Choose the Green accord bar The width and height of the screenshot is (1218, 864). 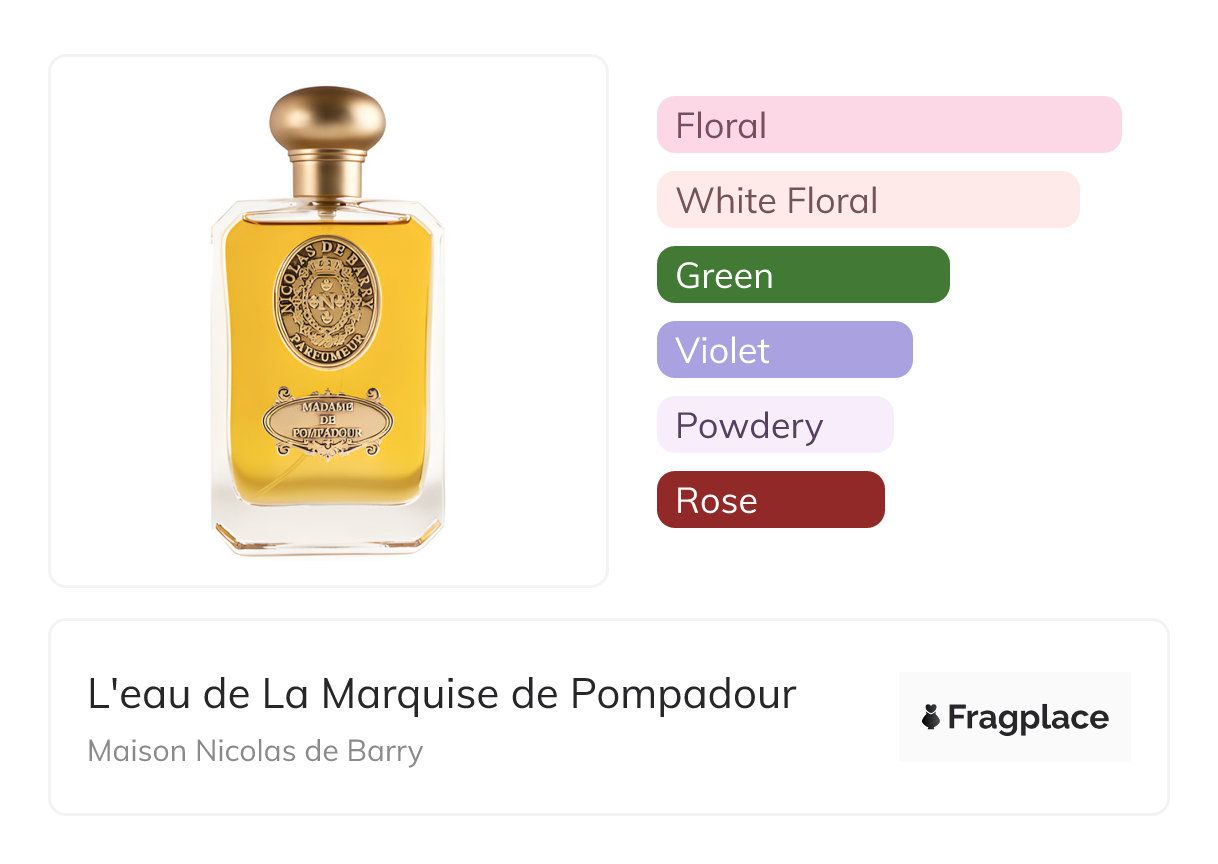pos(802,275)
